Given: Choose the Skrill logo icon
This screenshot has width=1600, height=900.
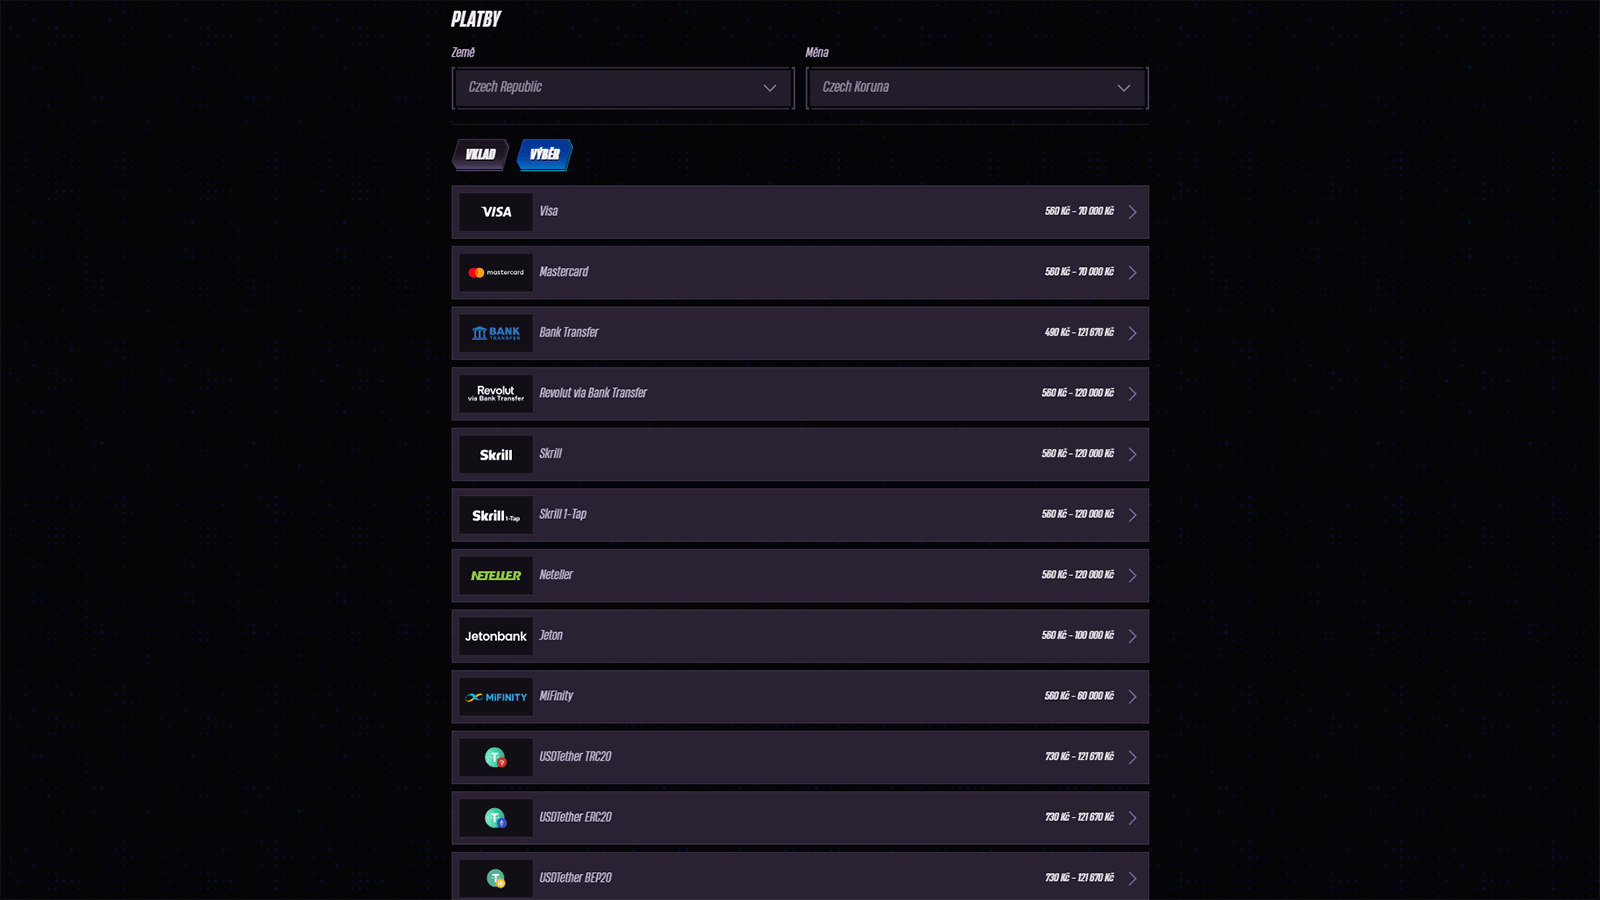Looking at the screenshot, I should coord(496,455).
